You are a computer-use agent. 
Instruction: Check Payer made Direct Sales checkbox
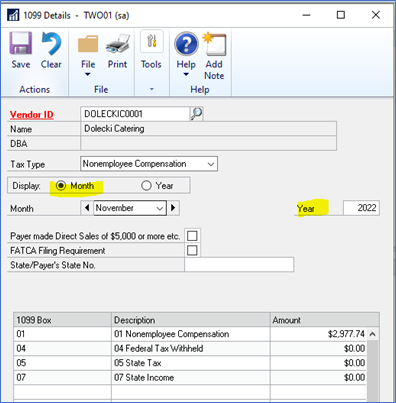(192, 236)
